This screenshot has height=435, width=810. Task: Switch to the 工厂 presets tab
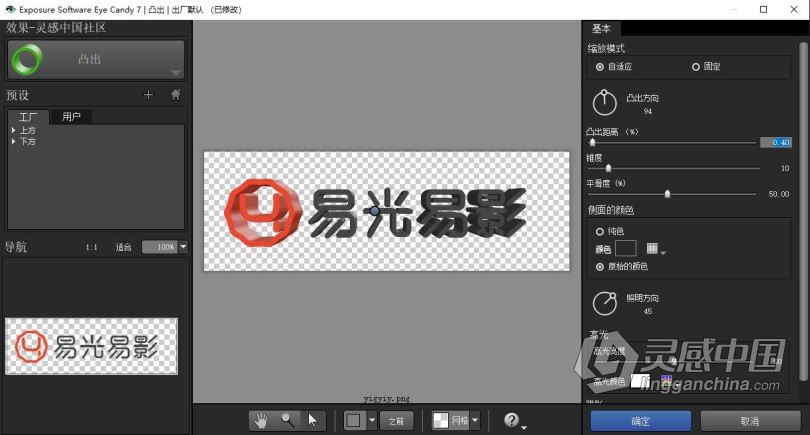point(28,117)
